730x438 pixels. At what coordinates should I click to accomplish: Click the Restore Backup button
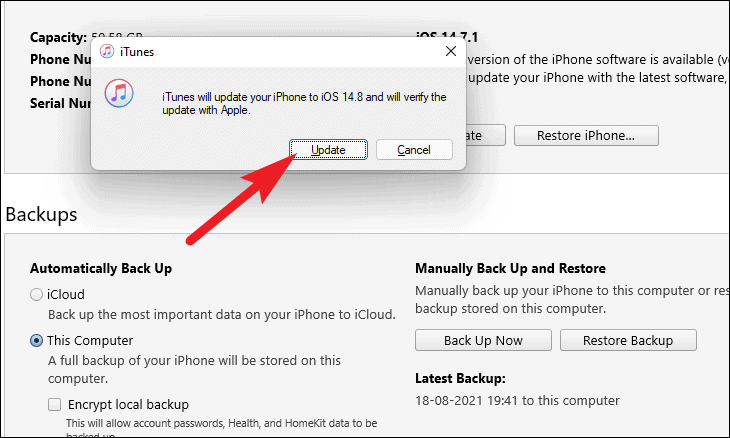tap(628, 340)
